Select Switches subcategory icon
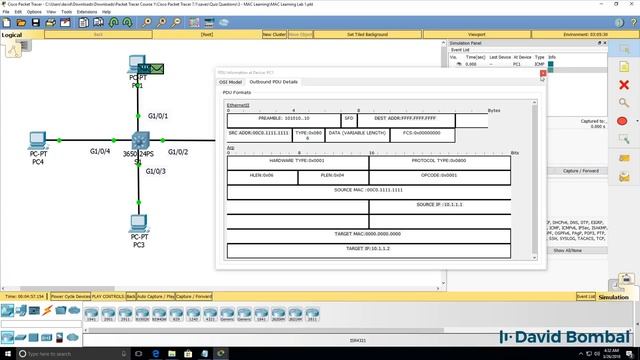640x360 pixels. click(x=21, y=338)
